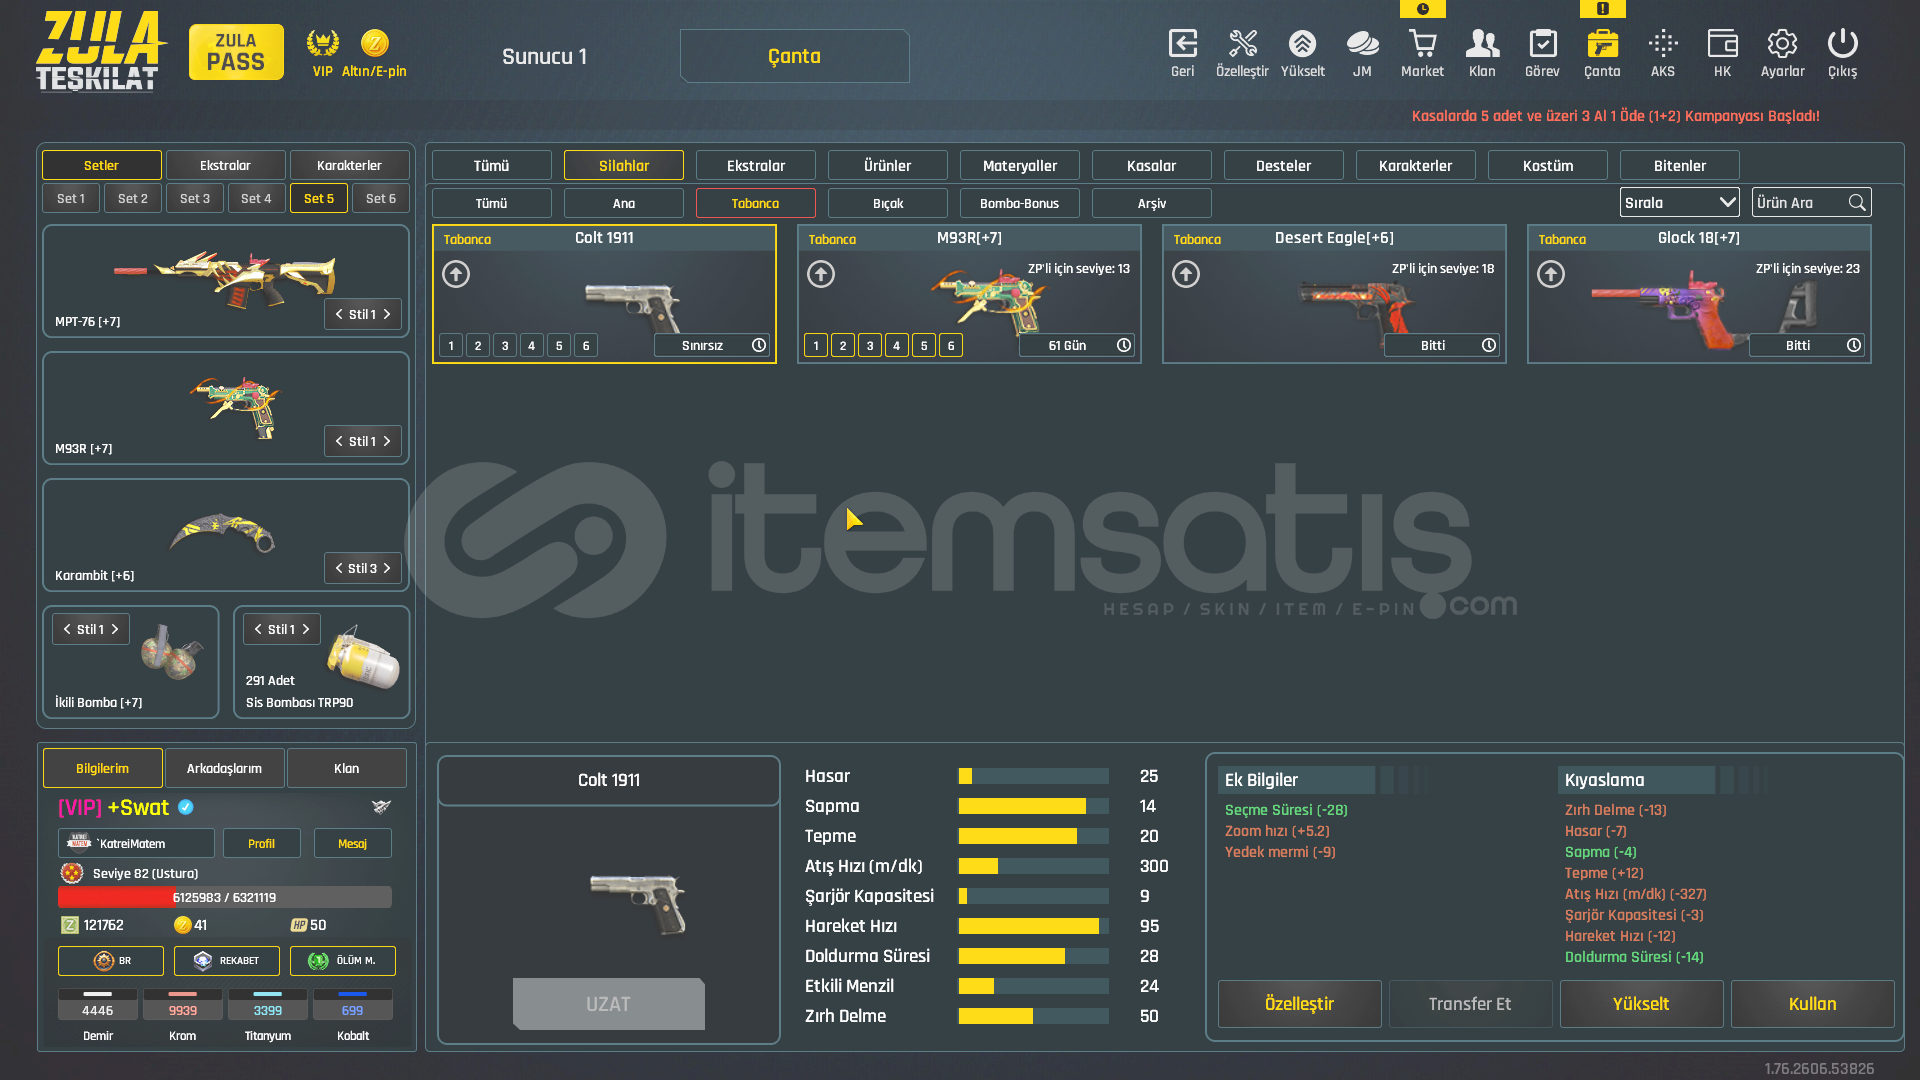Previous style arrow for Karambit [+6]
1920x1080 pixels.
tap(339, 568)
